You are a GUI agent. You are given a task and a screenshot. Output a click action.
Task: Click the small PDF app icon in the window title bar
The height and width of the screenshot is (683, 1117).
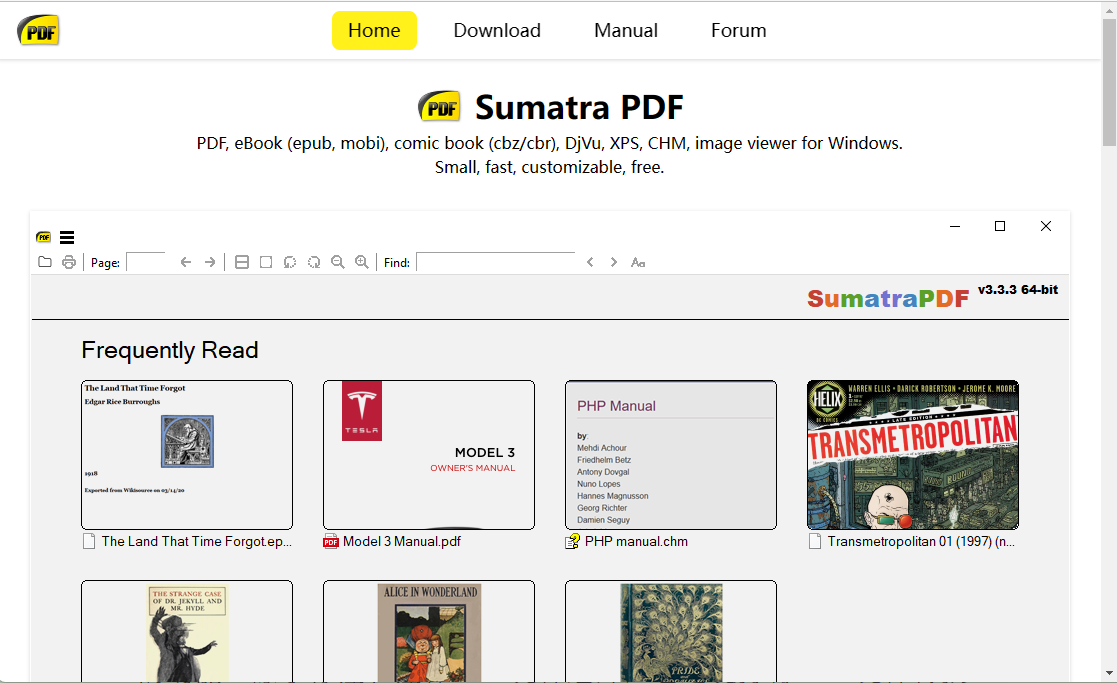(43, 237)
